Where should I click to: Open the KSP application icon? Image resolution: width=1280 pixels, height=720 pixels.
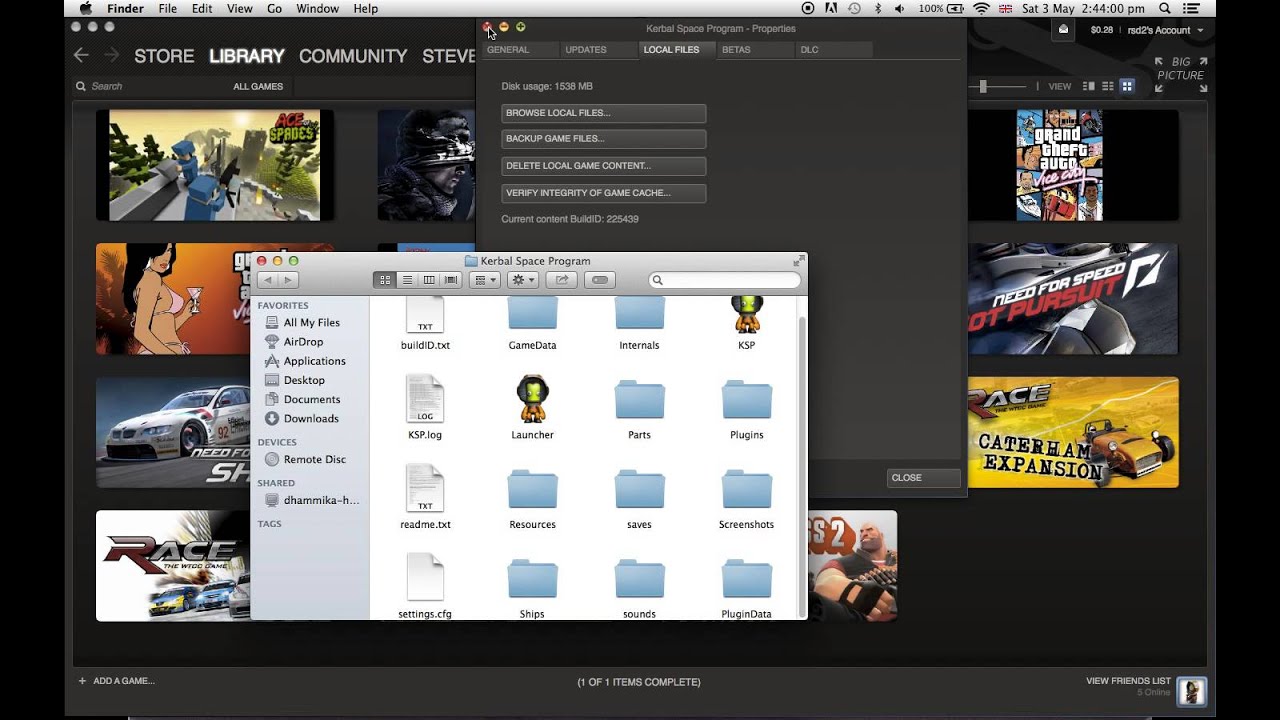(746, 323)
